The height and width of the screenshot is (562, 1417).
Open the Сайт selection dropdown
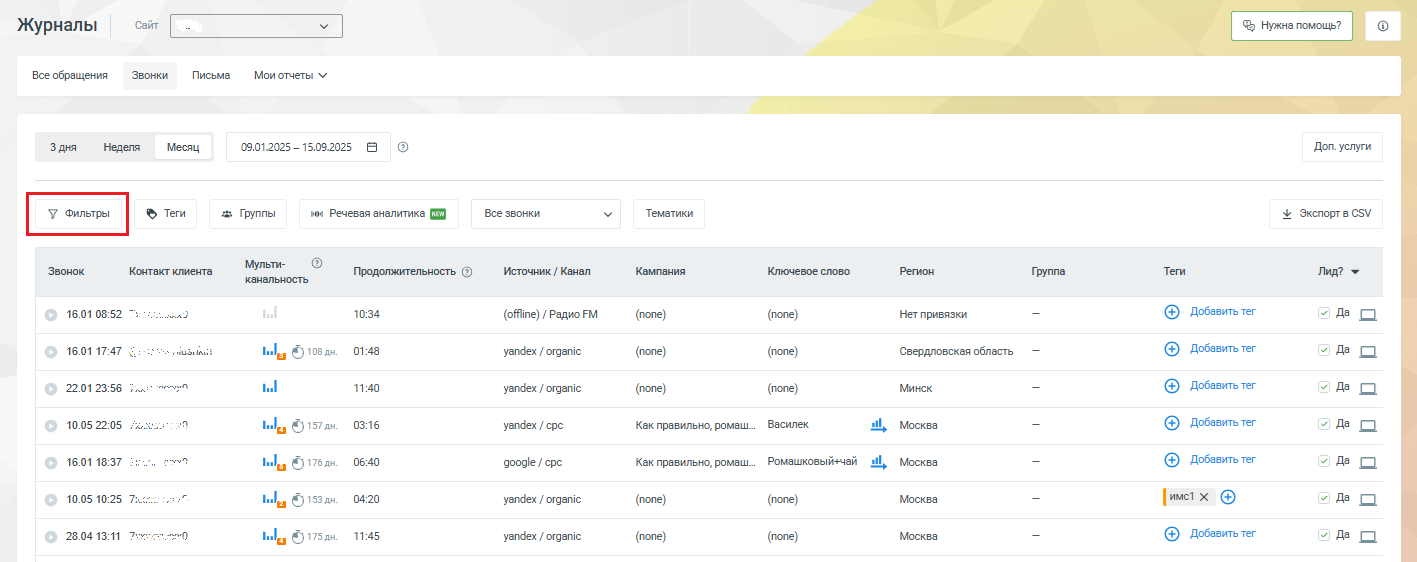(x=256, y=26)
